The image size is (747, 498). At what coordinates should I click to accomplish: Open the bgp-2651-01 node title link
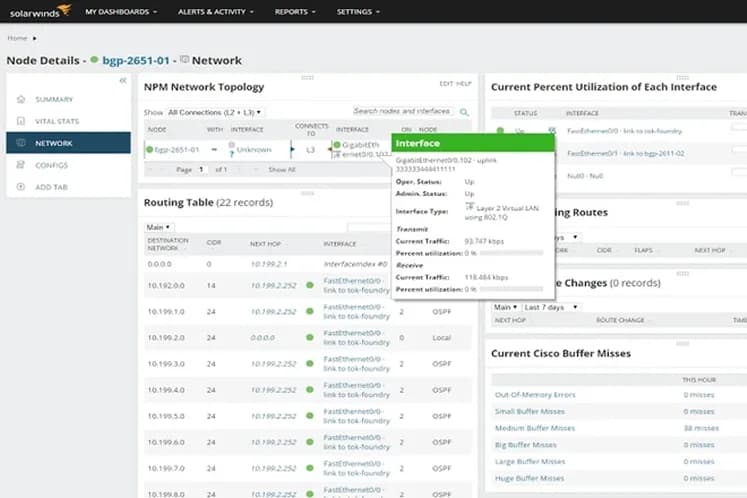[136, 61]
